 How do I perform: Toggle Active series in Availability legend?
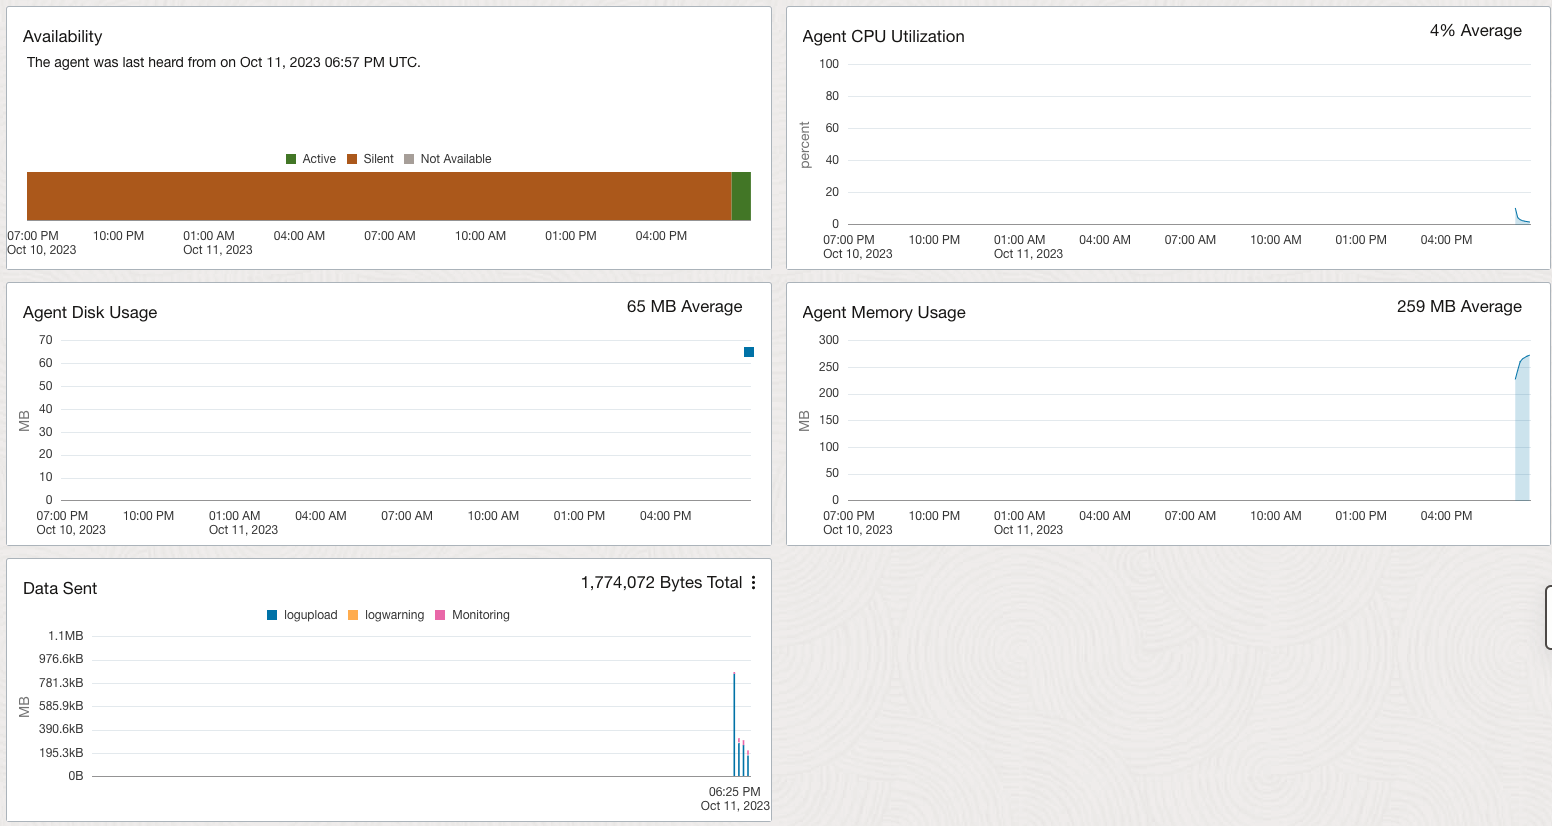coord(311,159)
